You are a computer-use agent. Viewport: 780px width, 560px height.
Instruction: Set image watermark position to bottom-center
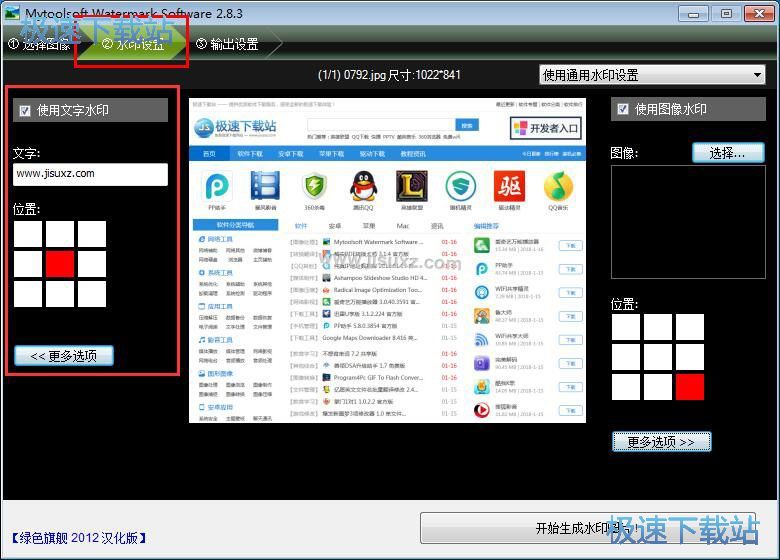click(x=658, y=387)
